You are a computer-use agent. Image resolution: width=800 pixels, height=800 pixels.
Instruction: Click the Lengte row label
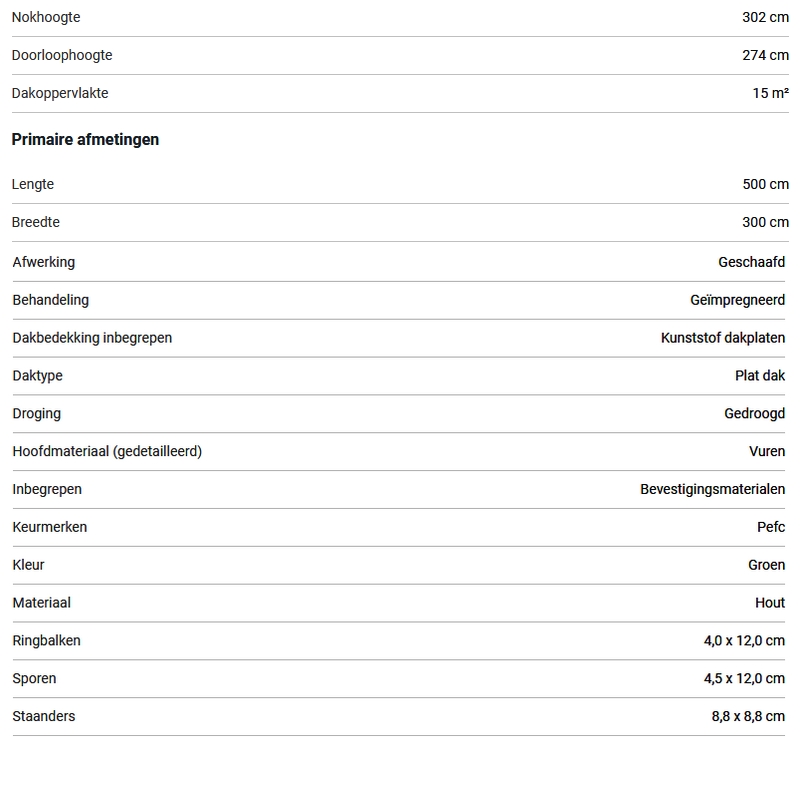[33, 185]
